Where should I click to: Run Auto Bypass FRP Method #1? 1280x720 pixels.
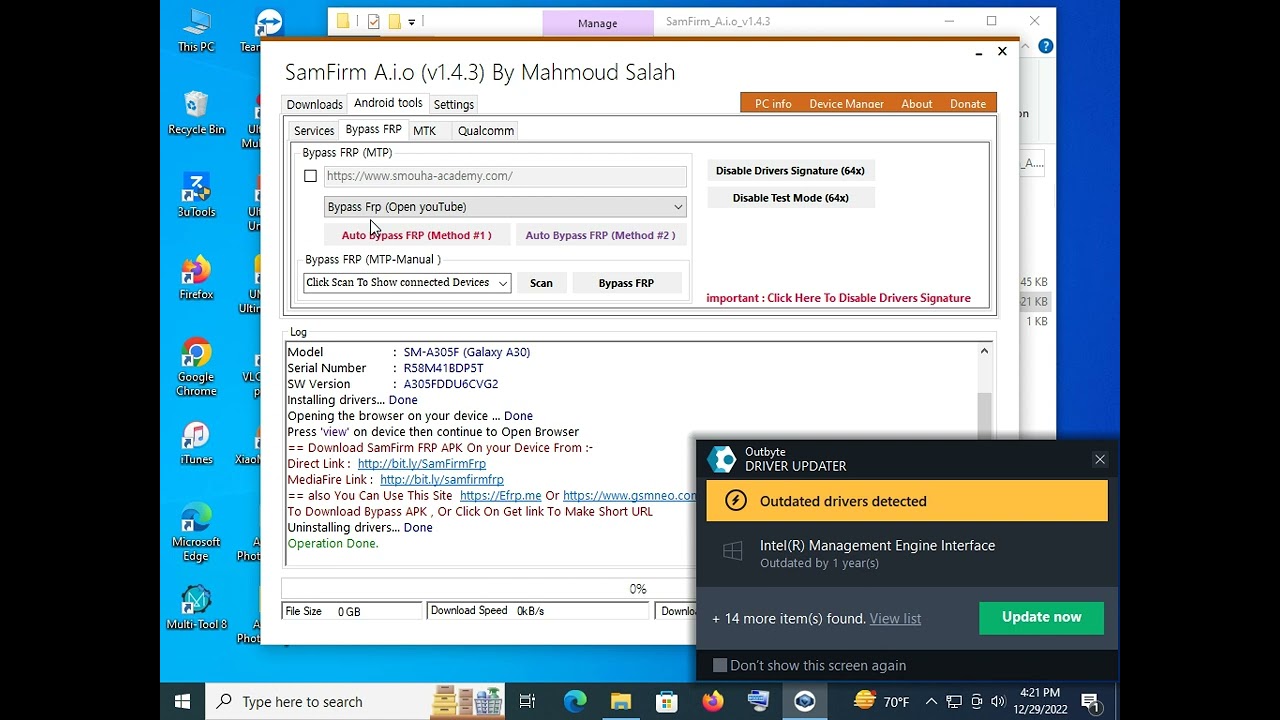click(417, 235)
